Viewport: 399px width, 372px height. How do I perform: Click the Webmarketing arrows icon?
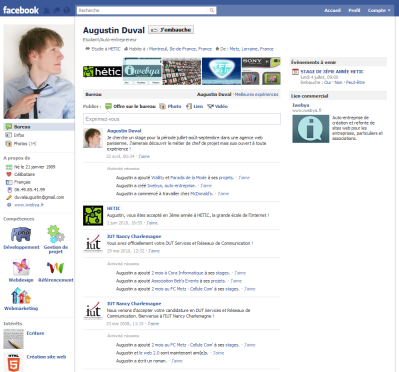point(21,296)
